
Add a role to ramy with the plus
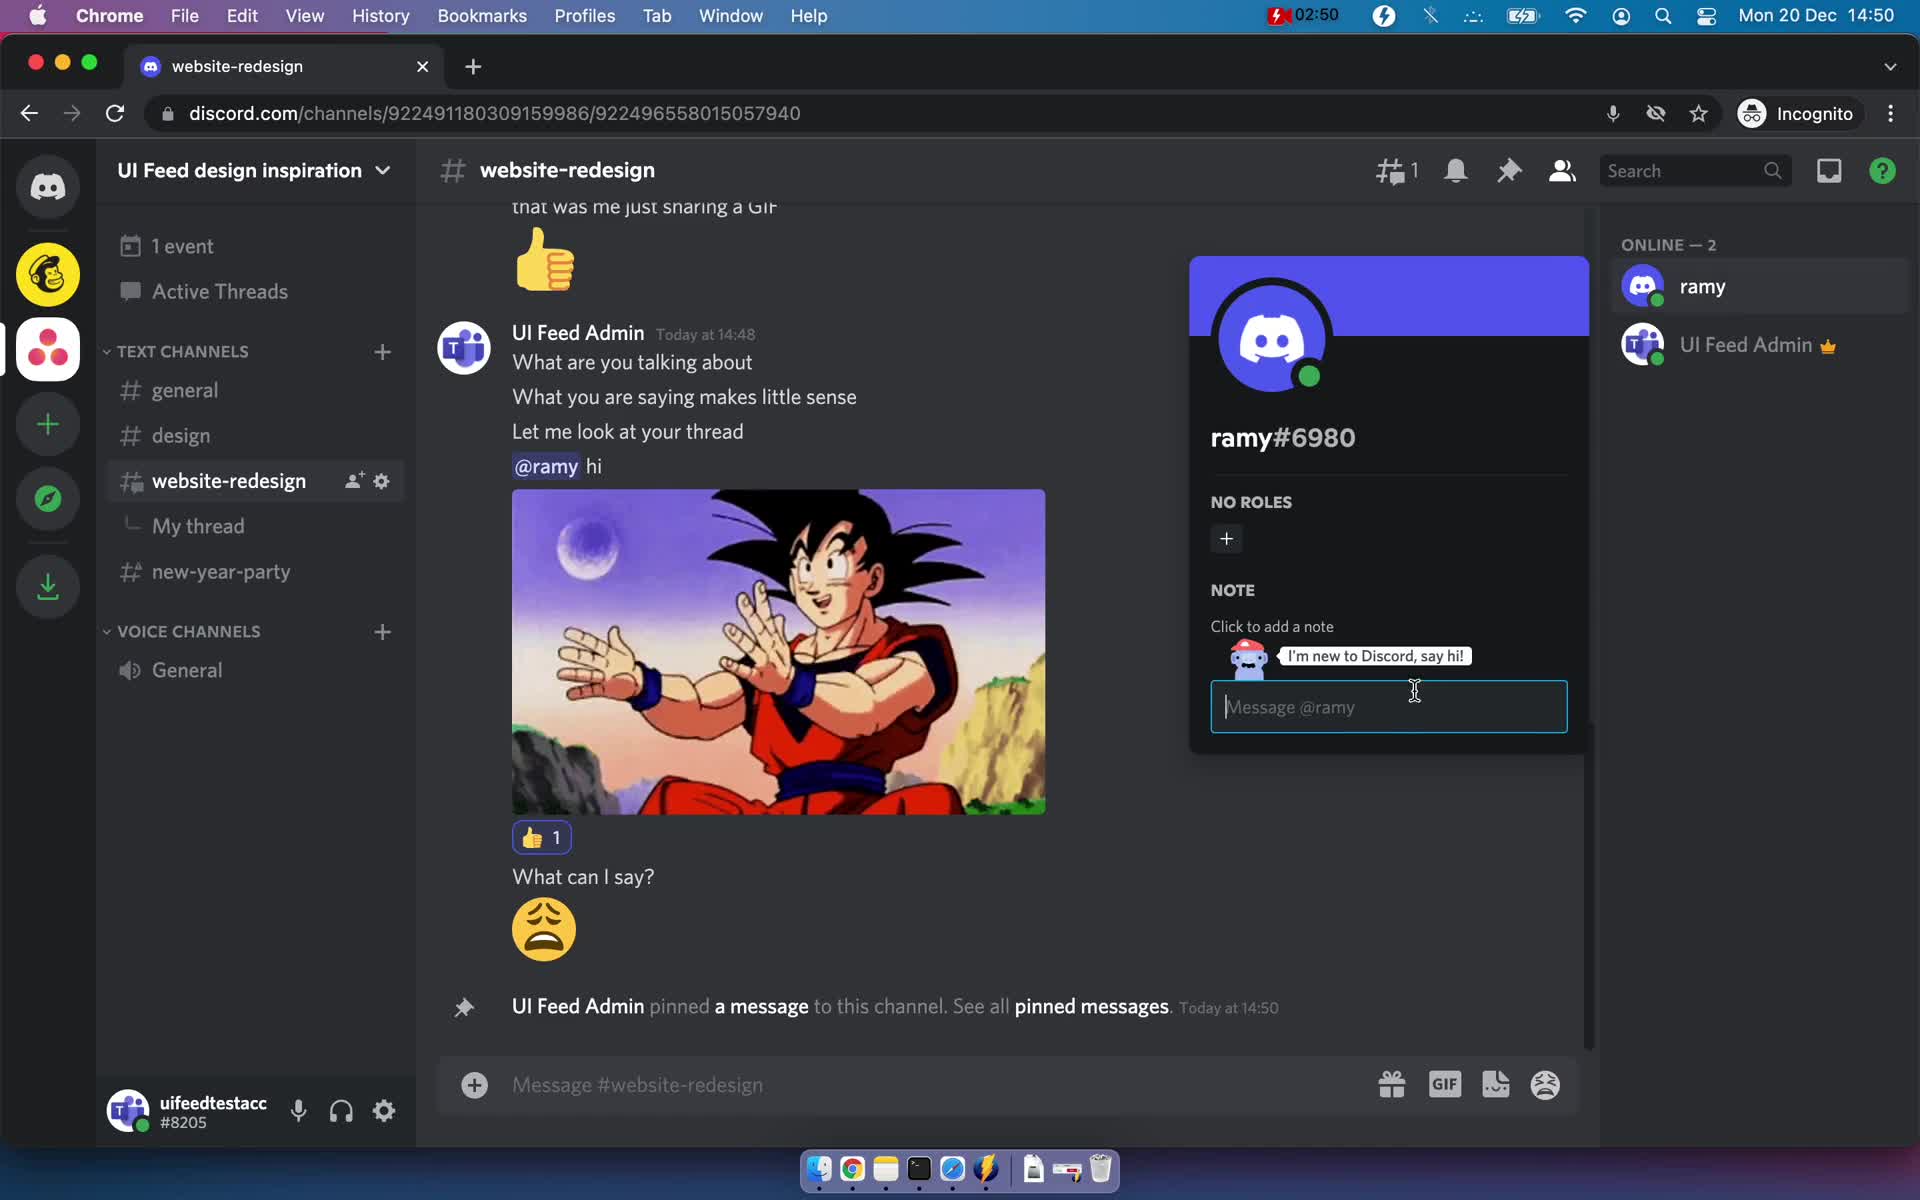pos(1226,539)
